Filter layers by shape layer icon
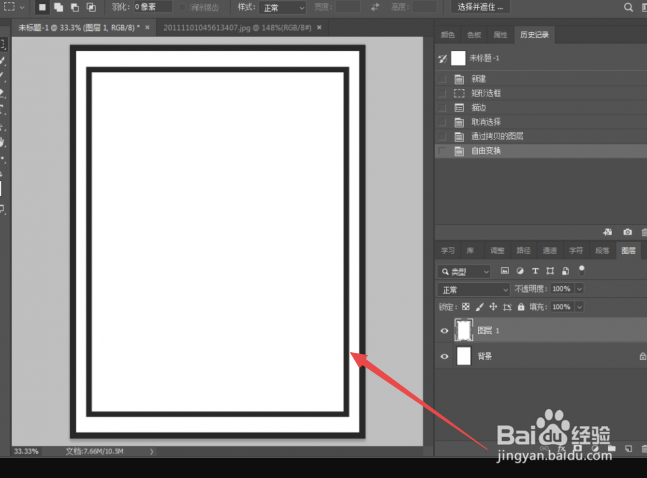647x478 pixels. [550, 271]
